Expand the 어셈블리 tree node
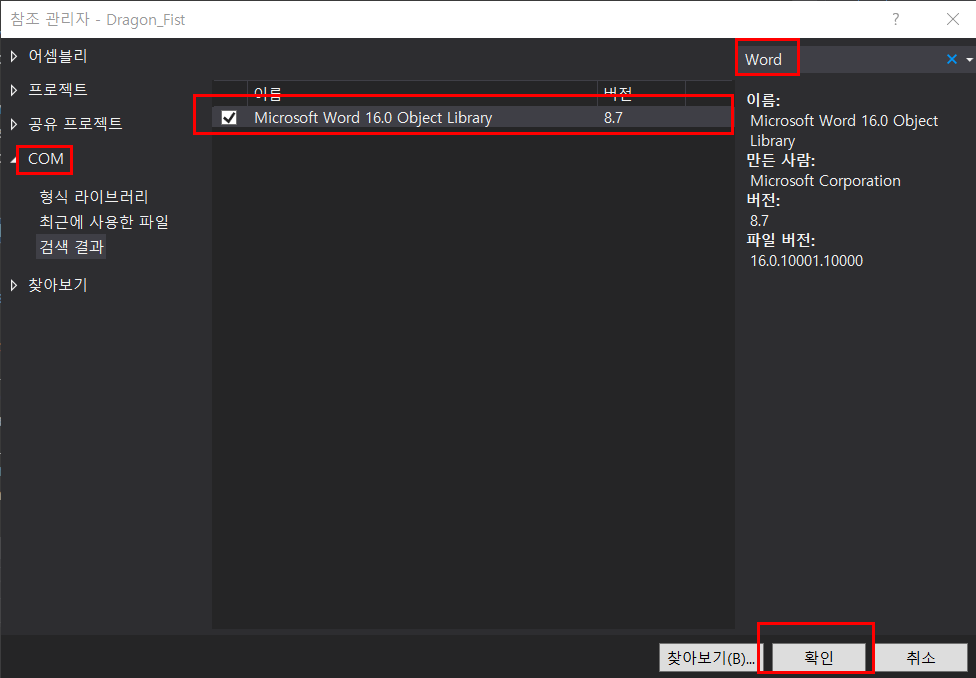The height and width of the screenshot is (678, 976). coord(14,56)
